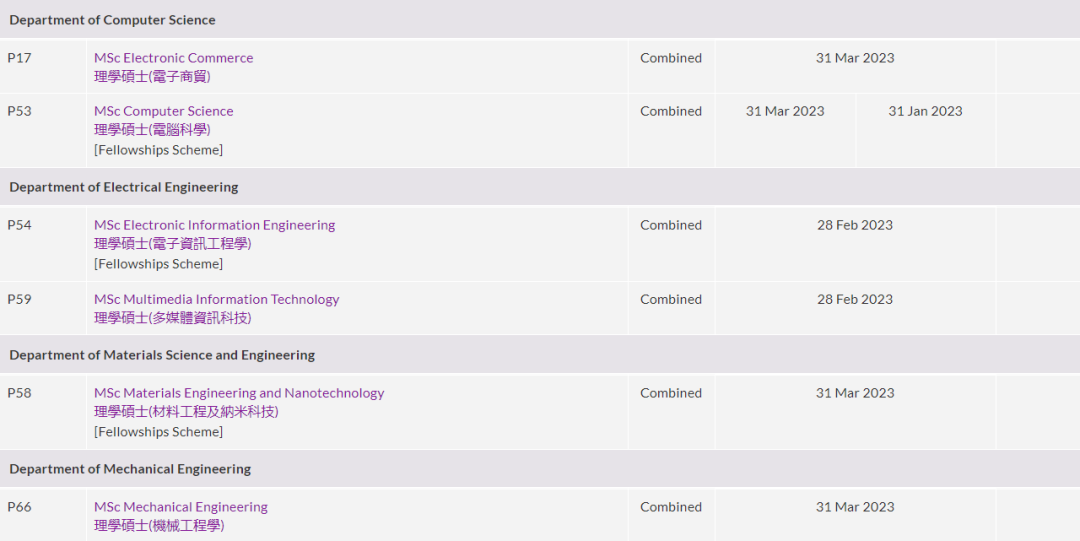Click 31 Jan 2023 deadline for P53
The height and width of the screenshot is (541, 1080).
[925, 111]
